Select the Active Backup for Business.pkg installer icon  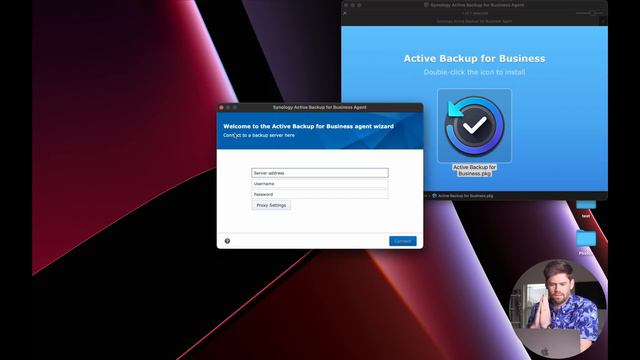pos(474,126)
